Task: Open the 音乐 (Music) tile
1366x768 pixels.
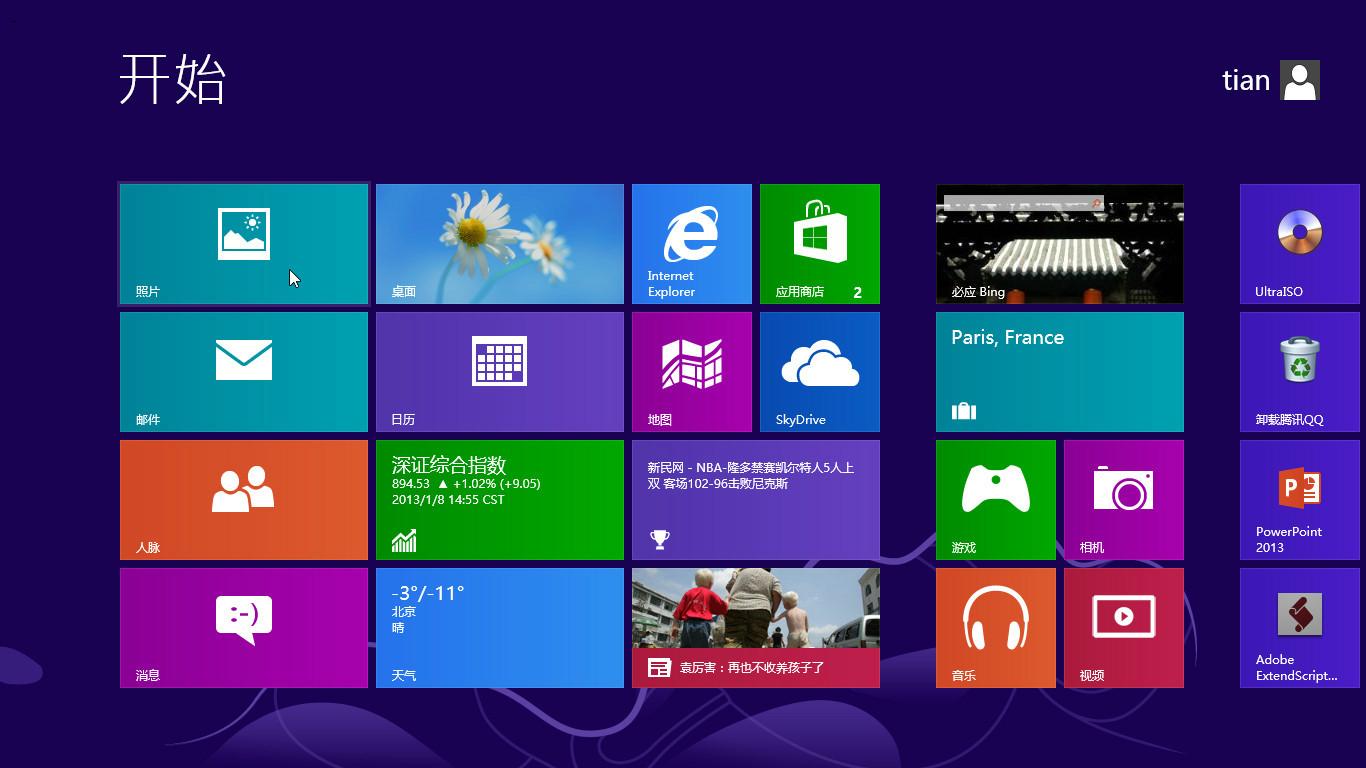Action: click(x=996, y=627)
